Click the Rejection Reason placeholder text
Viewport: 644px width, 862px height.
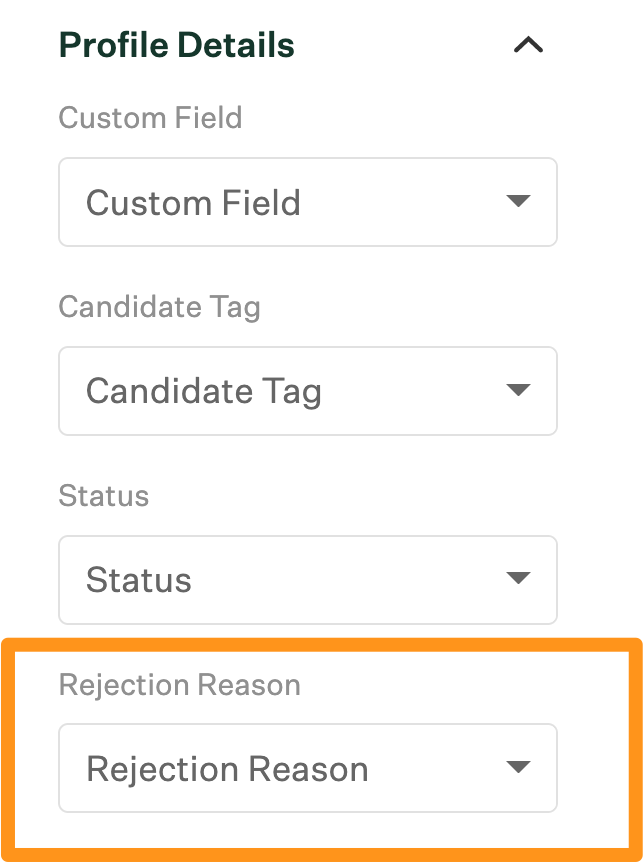click(226, 767)
